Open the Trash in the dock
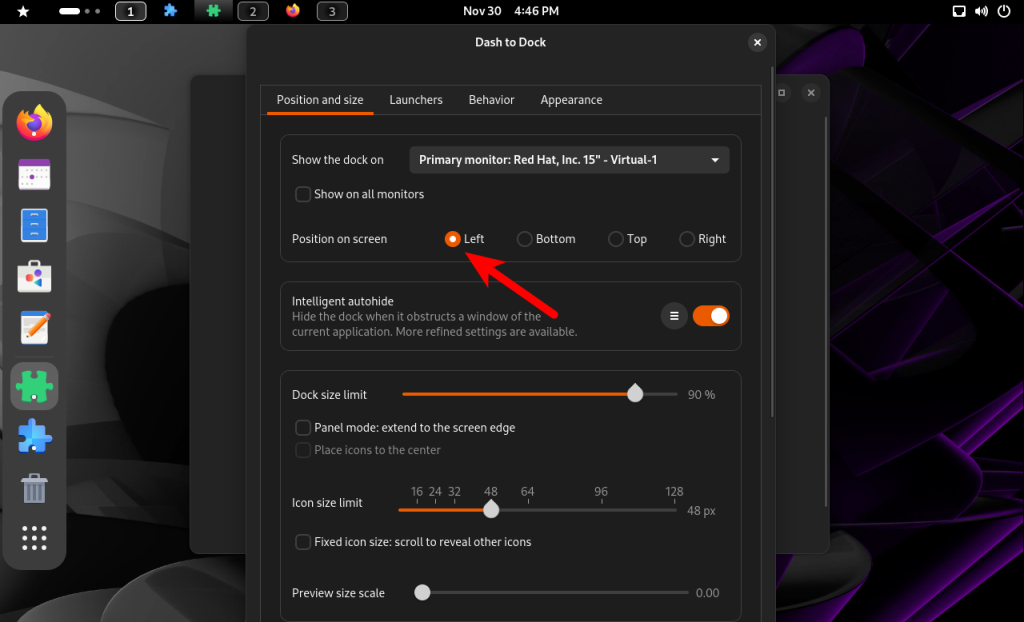This screenshot has height=622, width=1024. (x=34, y=489)
